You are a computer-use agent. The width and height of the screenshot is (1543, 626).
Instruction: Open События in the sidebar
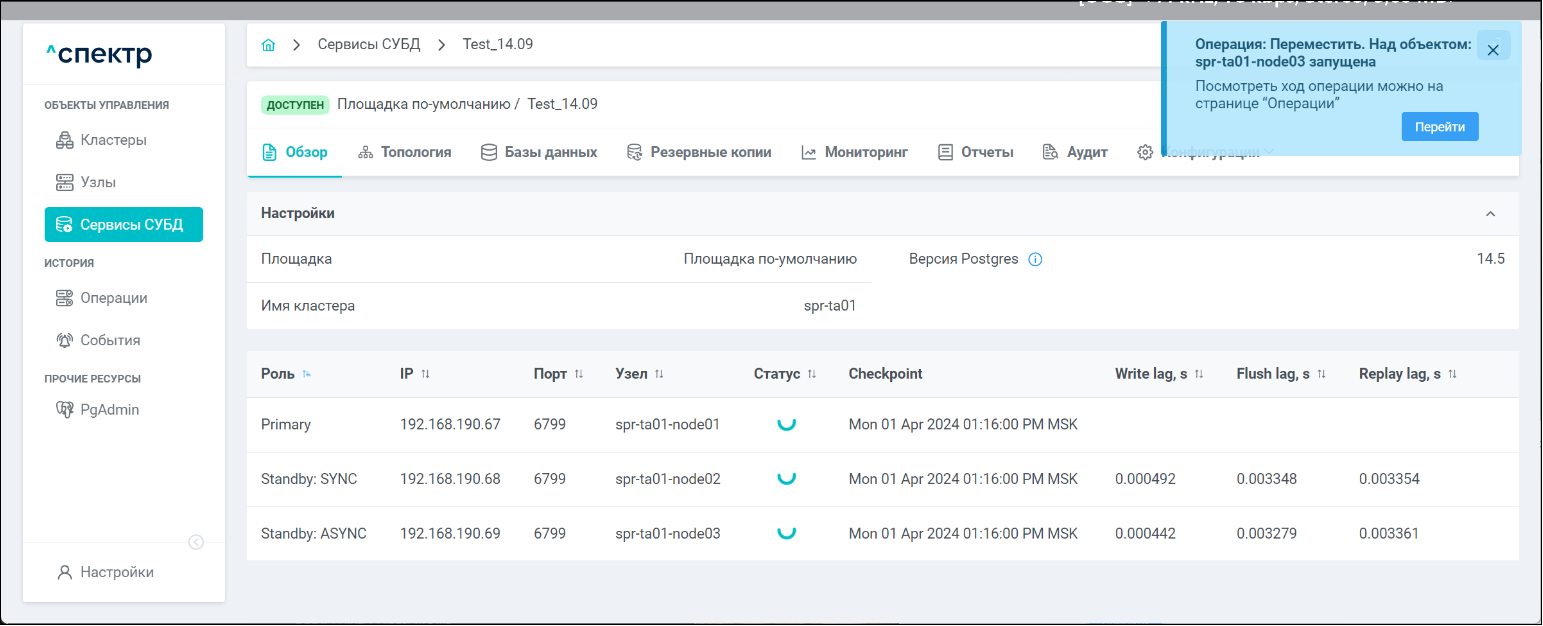tap(109, 340)
